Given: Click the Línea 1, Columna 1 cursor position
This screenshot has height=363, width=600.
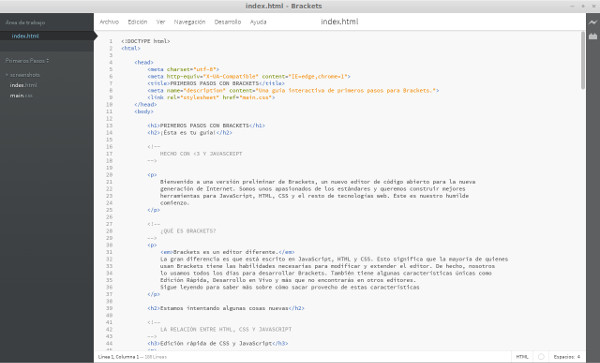Looking at the screenshot, I should 119,356.
